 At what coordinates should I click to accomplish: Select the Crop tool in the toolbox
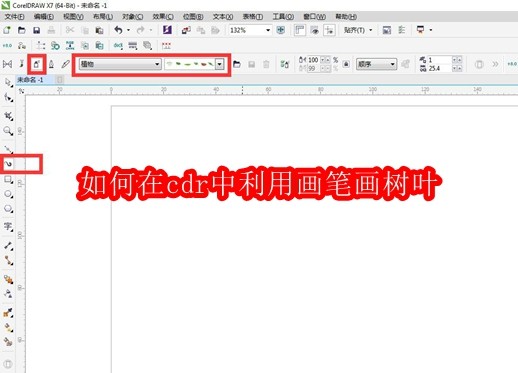8,116
